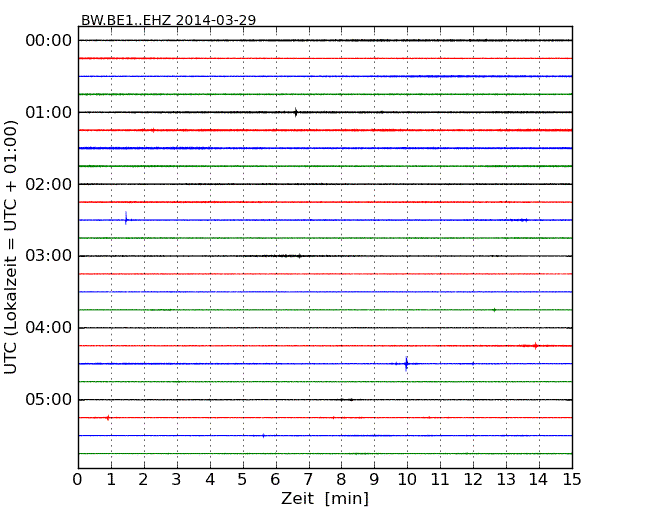Click the 04:00 time label
The image size is (650, 520).
49,328
